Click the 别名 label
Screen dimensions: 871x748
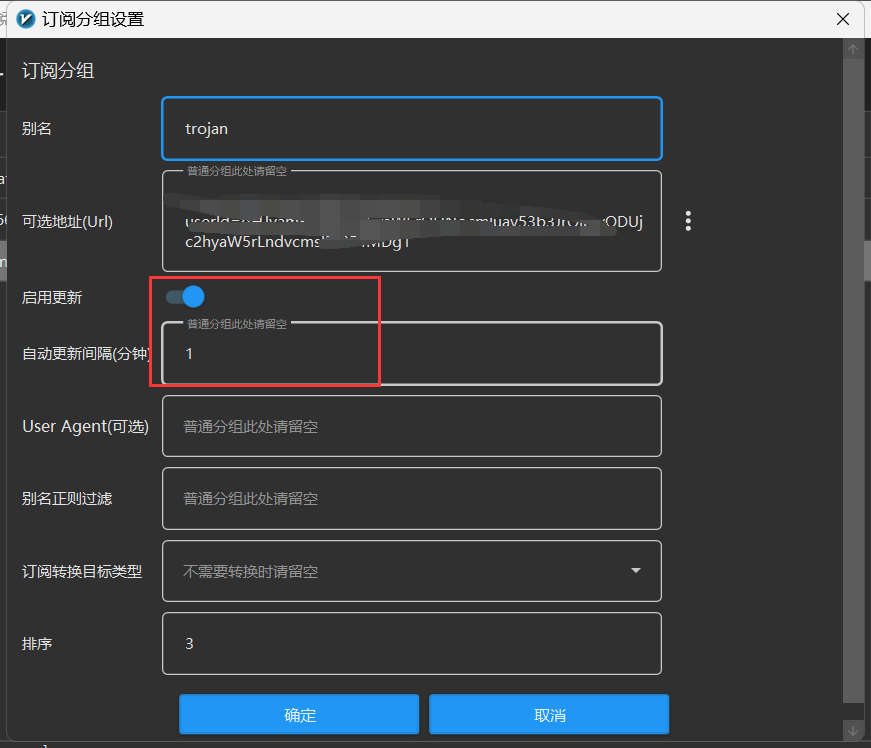point(37,129)
